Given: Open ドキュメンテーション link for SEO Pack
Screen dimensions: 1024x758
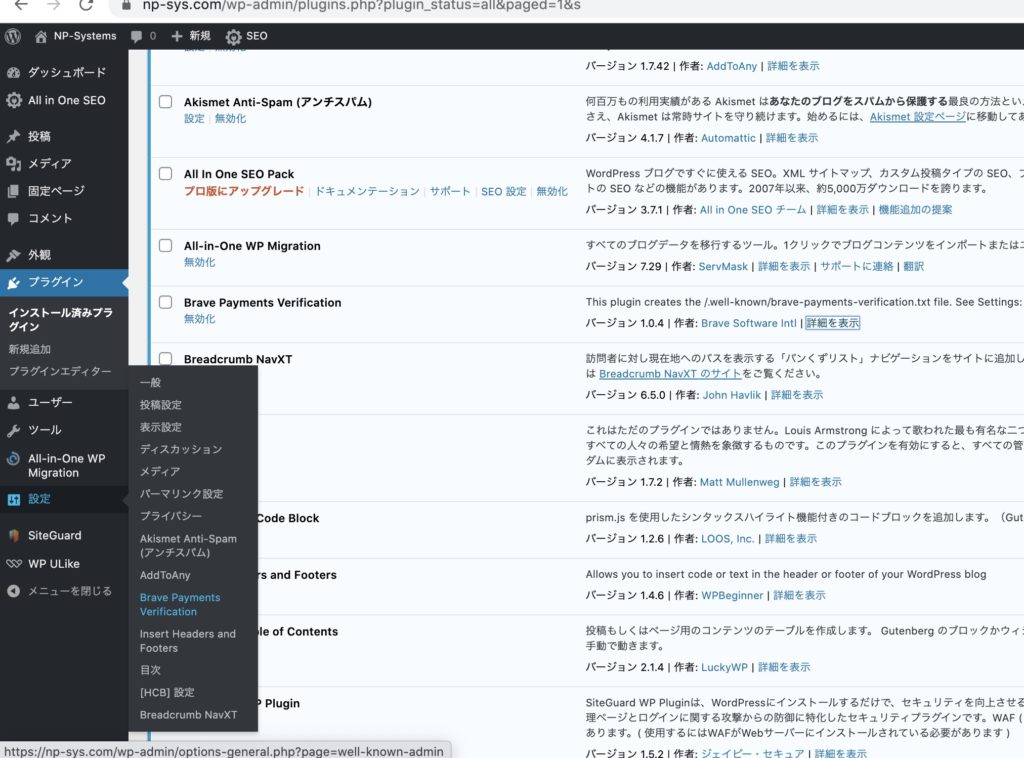Looking at the screenshot, I should 367,191.
